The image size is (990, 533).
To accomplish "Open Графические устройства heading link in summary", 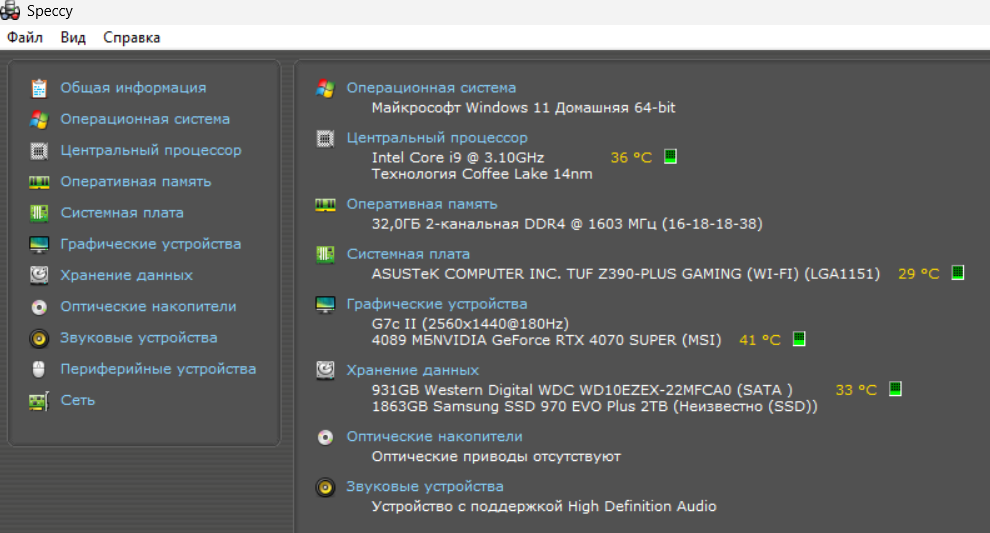I will click(437, 304).
